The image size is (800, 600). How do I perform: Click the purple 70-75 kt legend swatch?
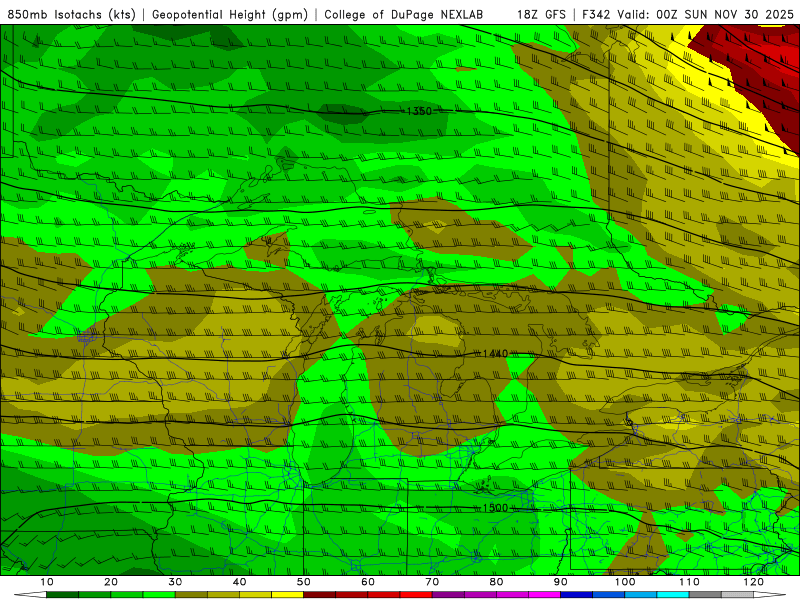448,595
